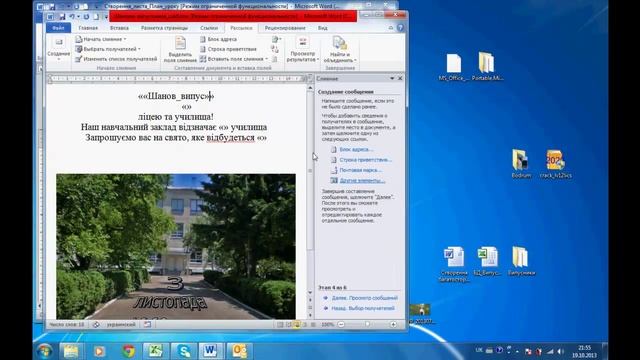Click the school building picture in document

coord(176,247)
